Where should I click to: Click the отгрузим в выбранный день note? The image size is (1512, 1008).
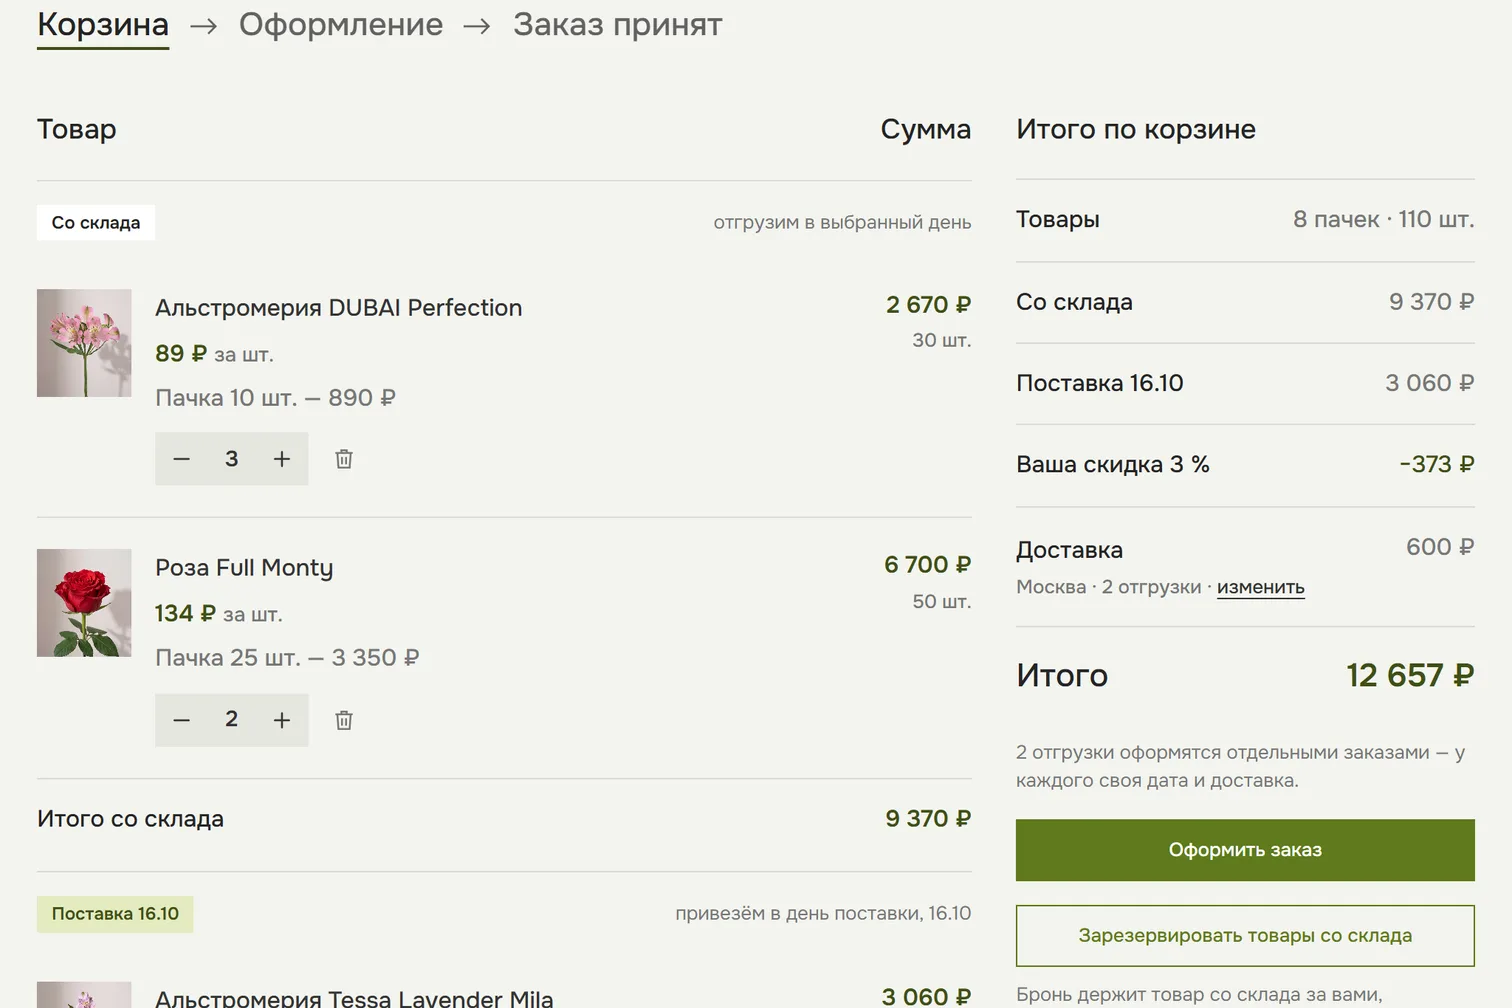point(842,223)
